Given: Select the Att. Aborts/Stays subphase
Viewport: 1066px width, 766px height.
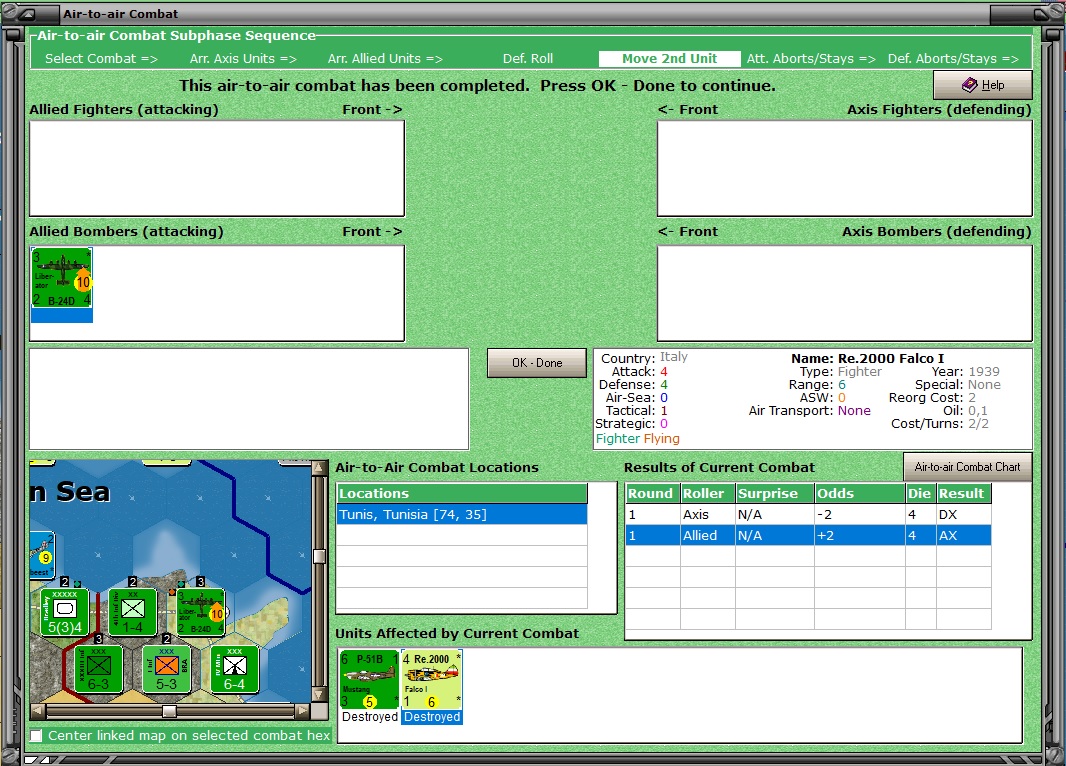Looking at the screenshot, I should [x=811, y=58].
